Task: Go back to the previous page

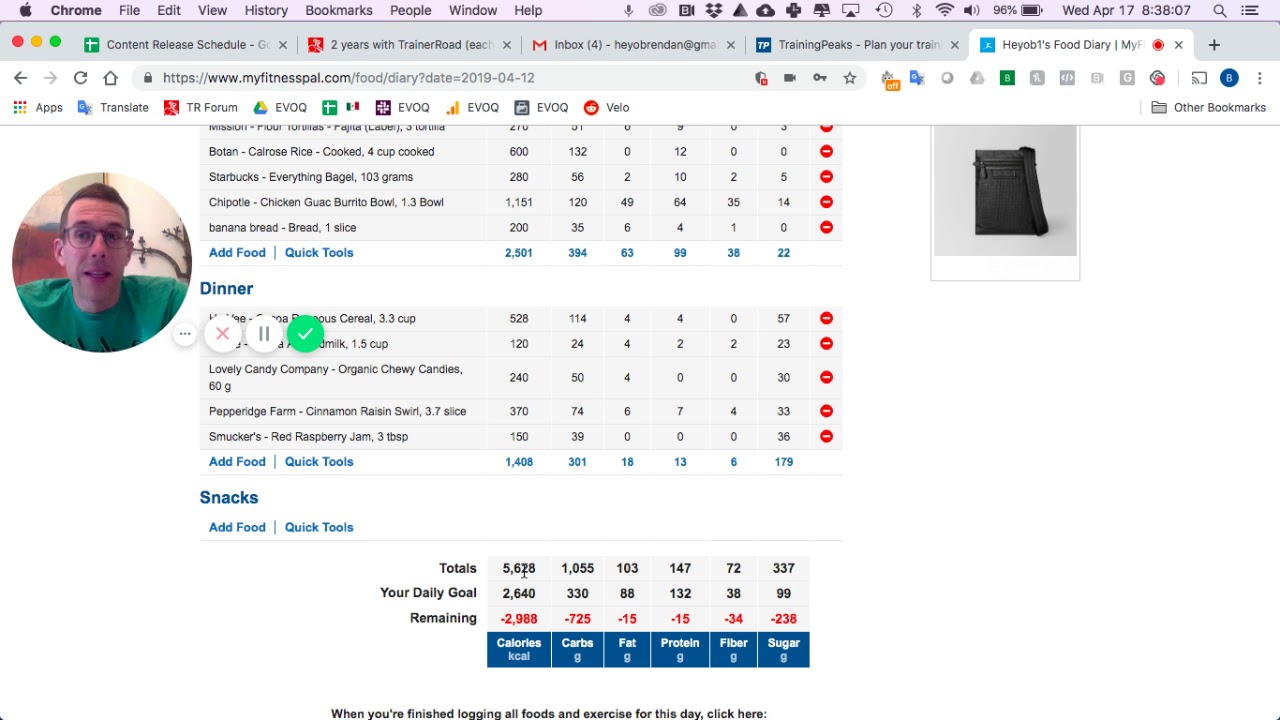Action: [x=20, y=78]
